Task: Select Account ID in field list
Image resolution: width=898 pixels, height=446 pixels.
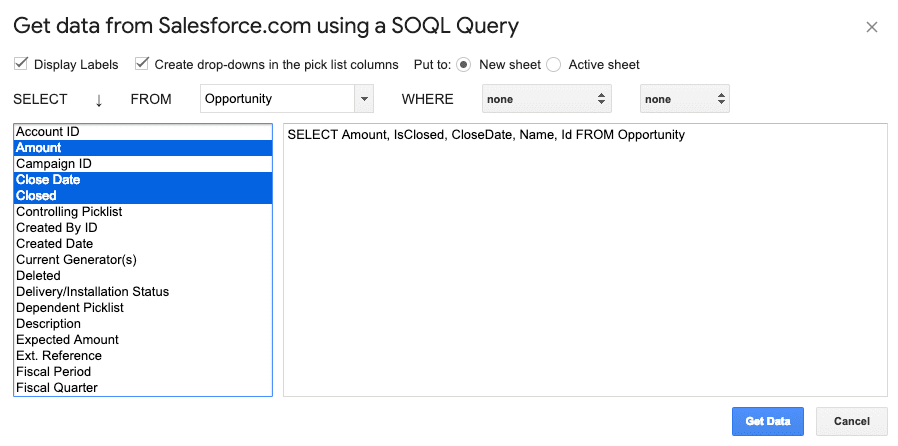Action: click(143, 132)
